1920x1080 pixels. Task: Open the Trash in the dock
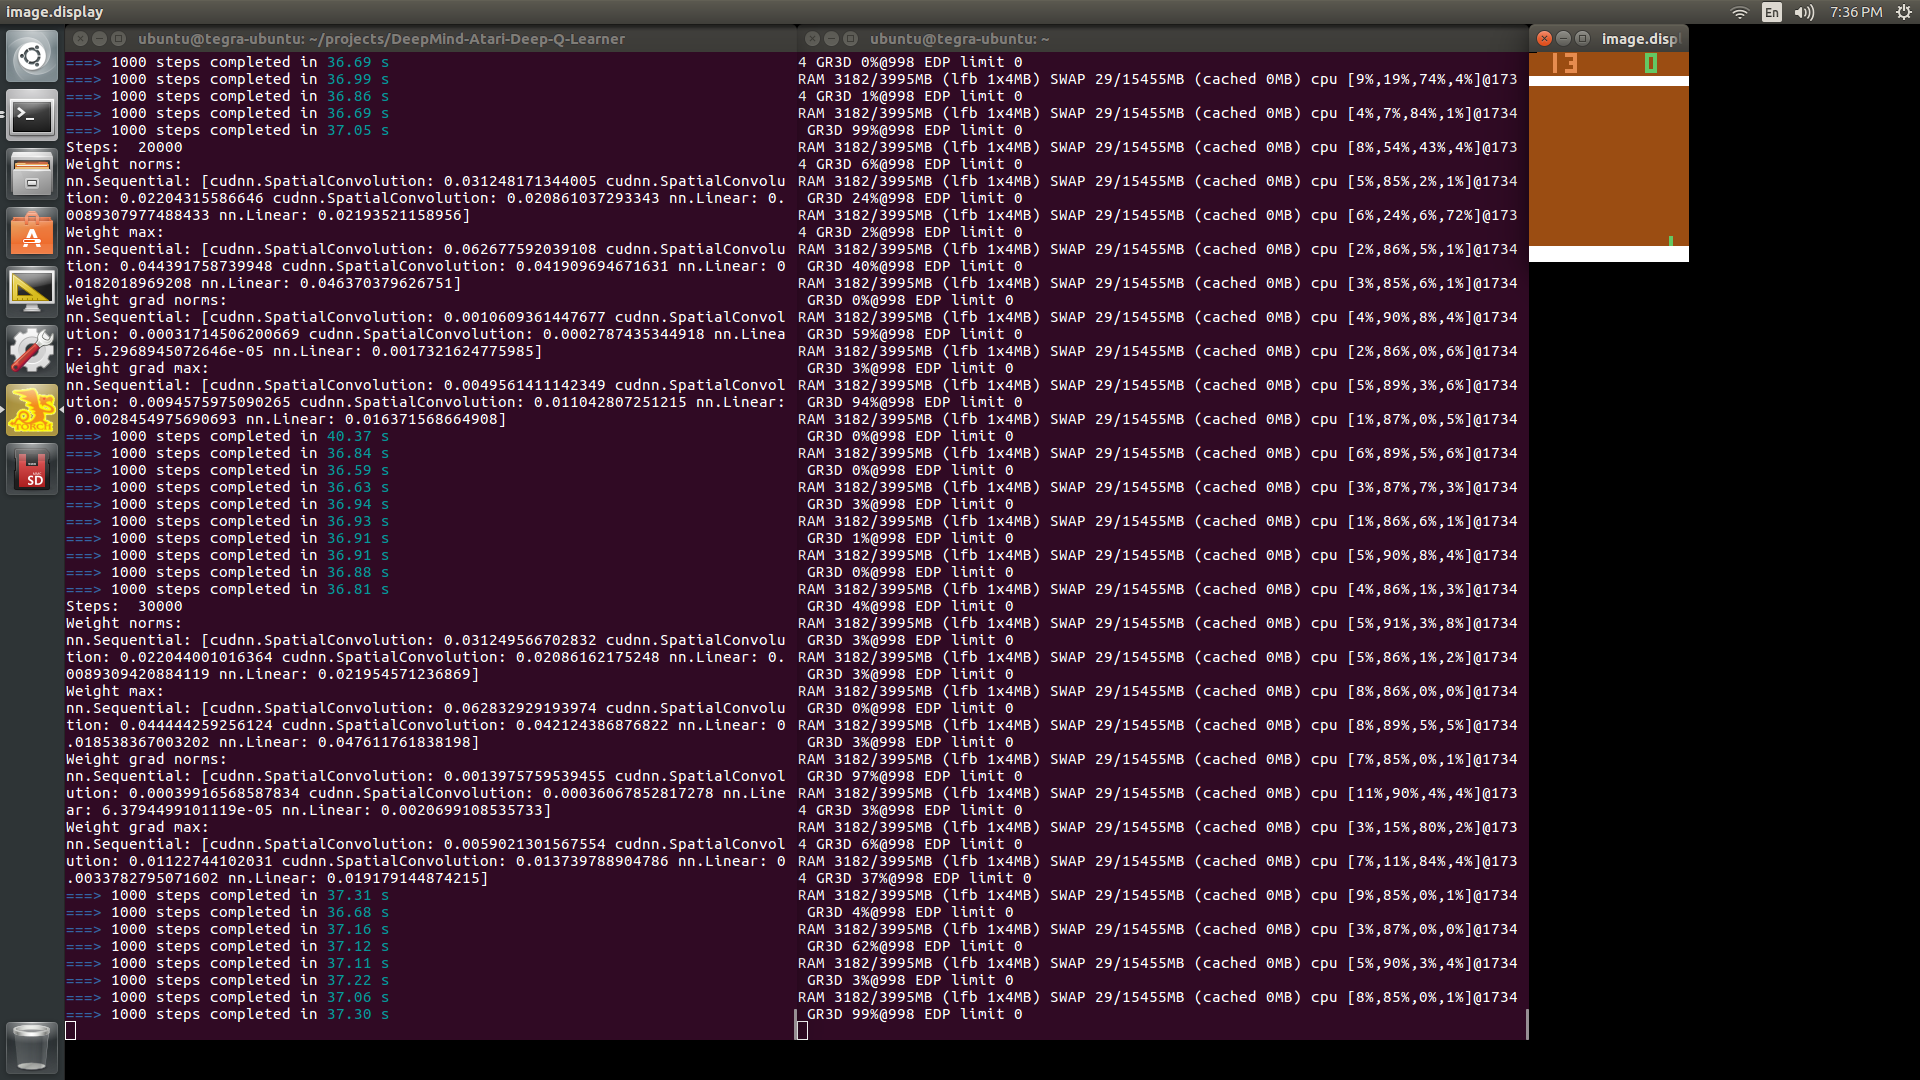[x=32, y=1046]
